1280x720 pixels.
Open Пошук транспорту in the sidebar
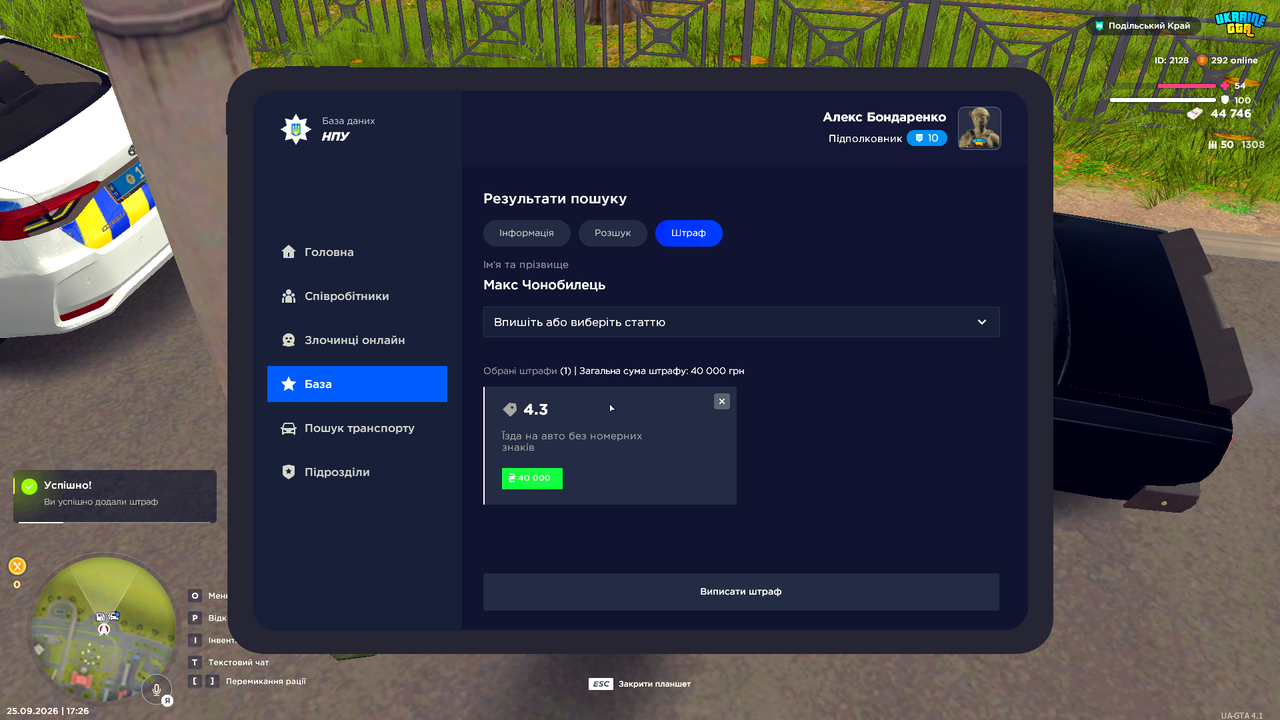pyautogui.click(x=357, y=428)
